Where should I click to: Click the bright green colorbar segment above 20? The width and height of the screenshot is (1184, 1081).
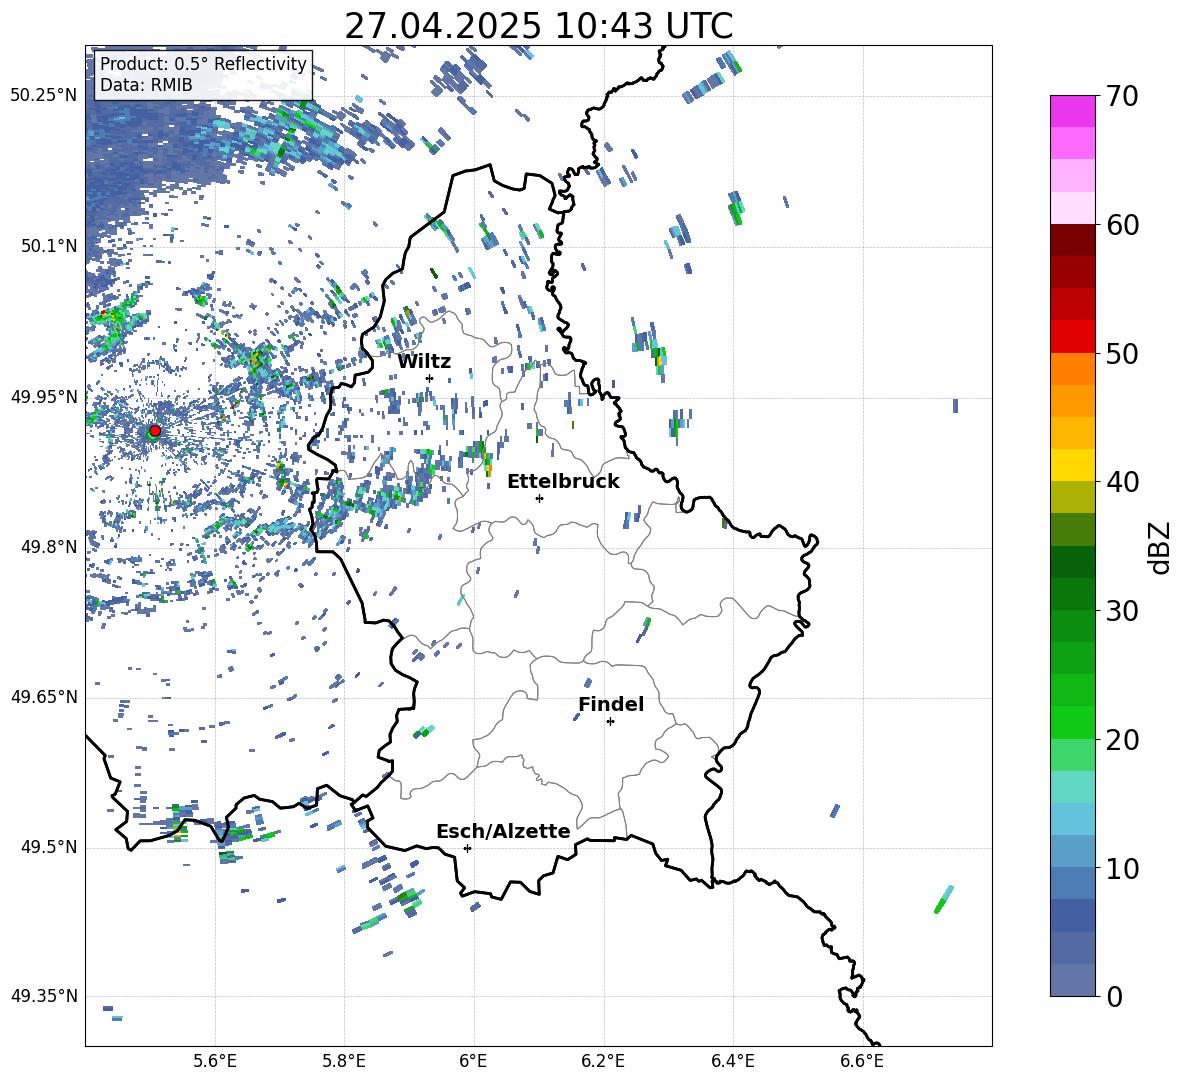tap(1073, 722)
